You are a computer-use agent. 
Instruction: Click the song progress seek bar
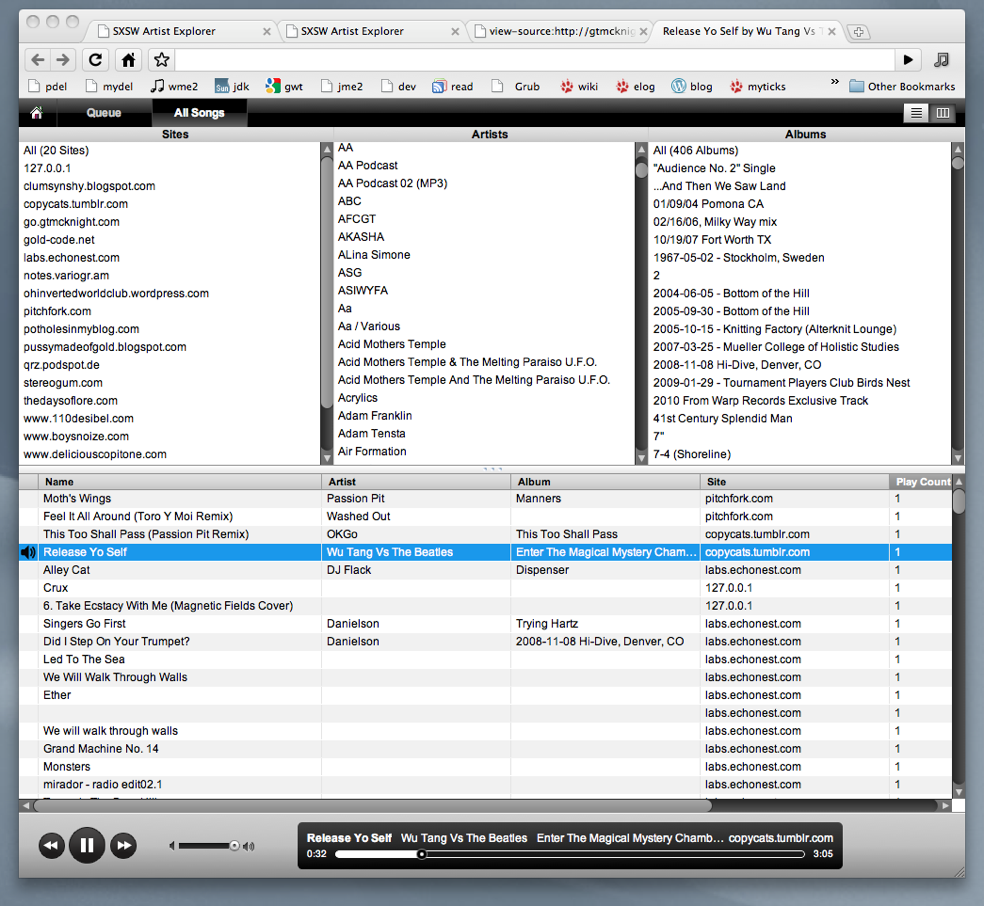(x=570, y=854)
